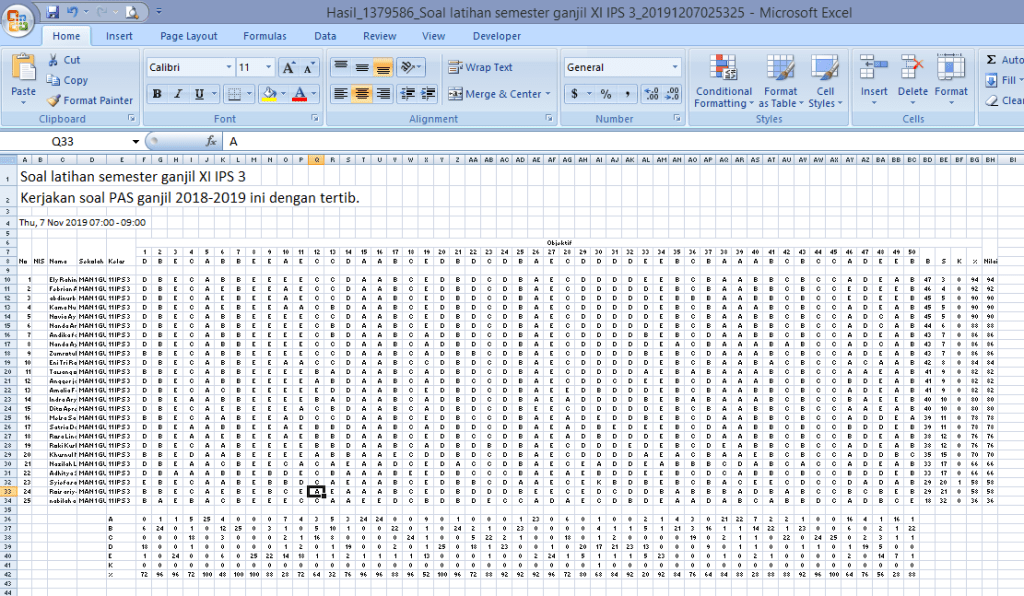Expand the General number format dropdown
Screen dimensions: 1024x596
[x=674, y=68]
